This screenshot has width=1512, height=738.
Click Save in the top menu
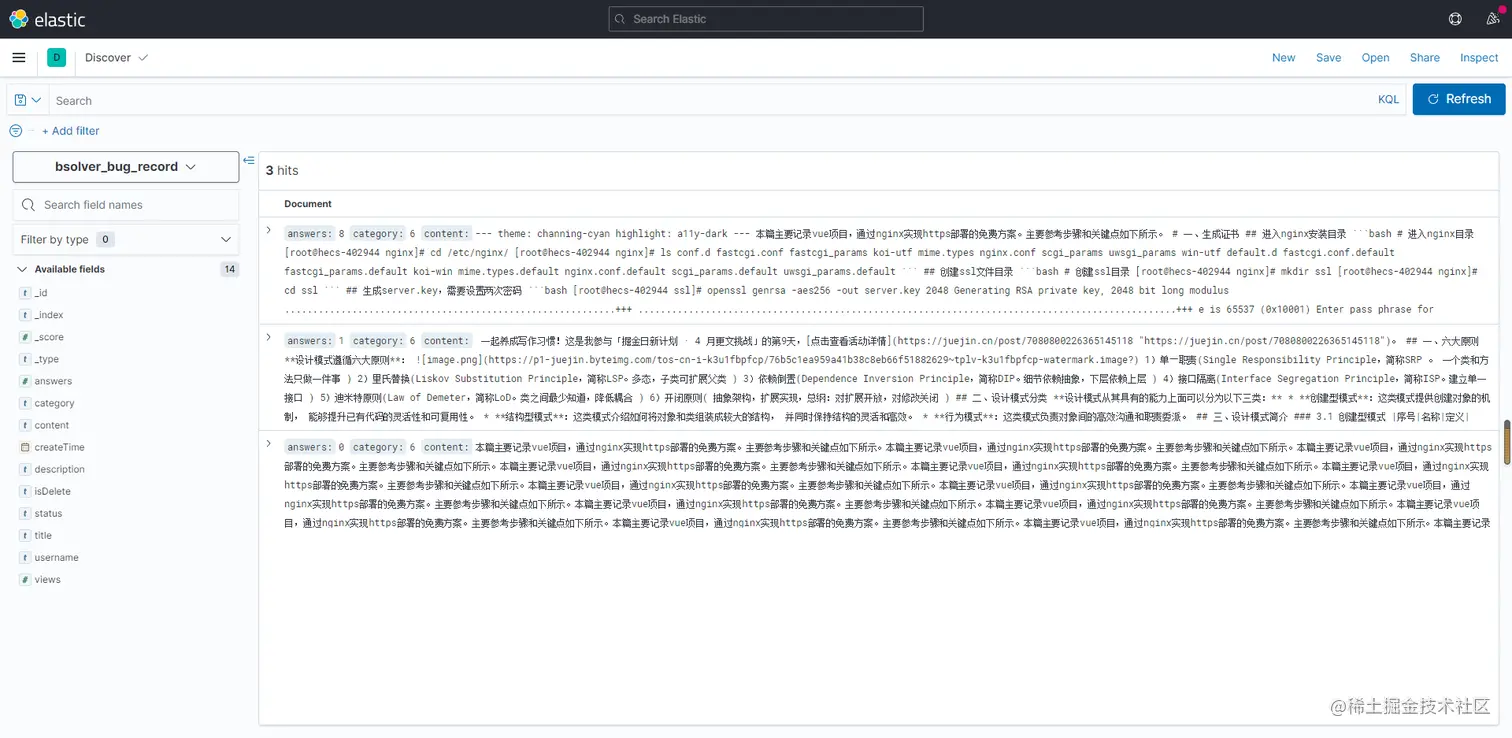coord(1328,58)
